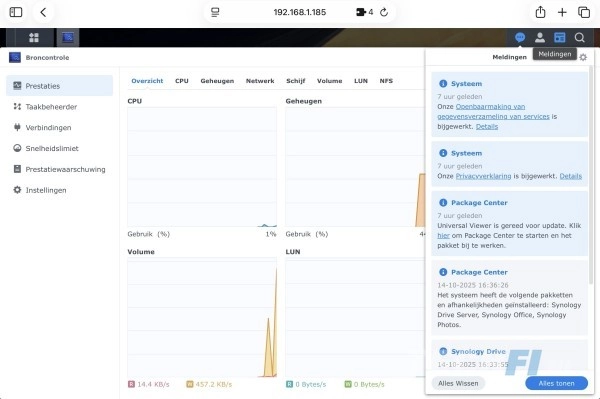The width and height of the screenshot is (600, 399).
Task: Open Prestatiewaarschuwing in the sidebar
Action: [60, 169]
